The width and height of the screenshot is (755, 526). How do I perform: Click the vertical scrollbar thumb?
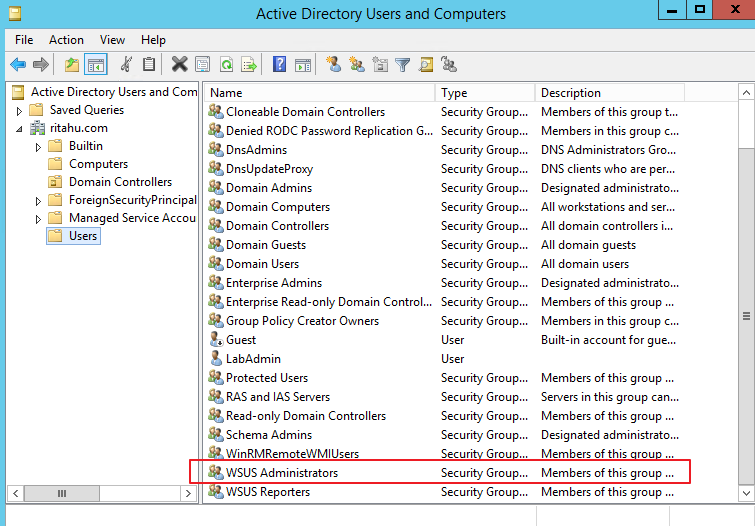coord(746,316)
